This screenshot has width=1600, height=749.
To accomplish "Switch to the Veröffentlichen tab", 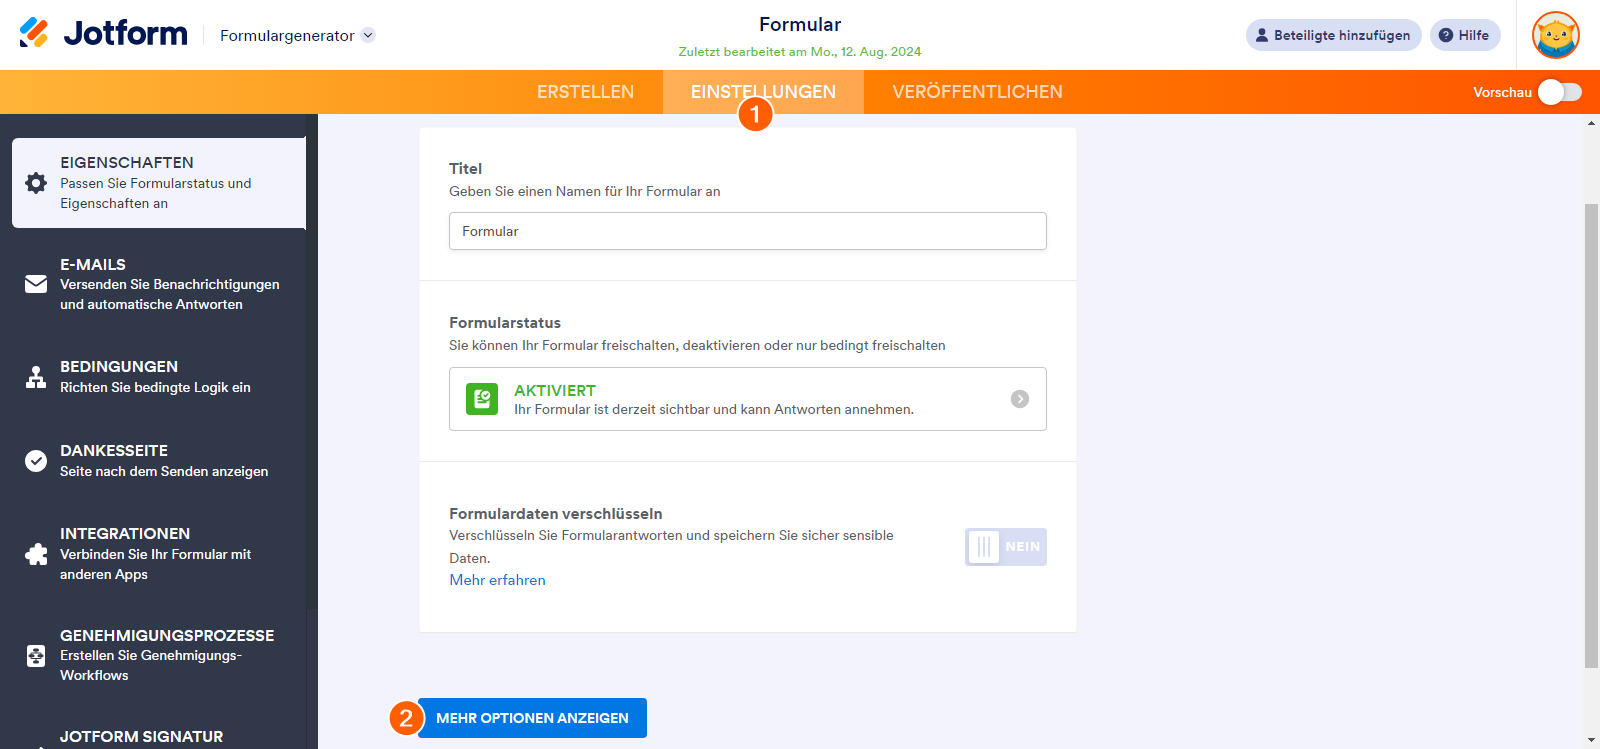I will [x=977, y=92].
